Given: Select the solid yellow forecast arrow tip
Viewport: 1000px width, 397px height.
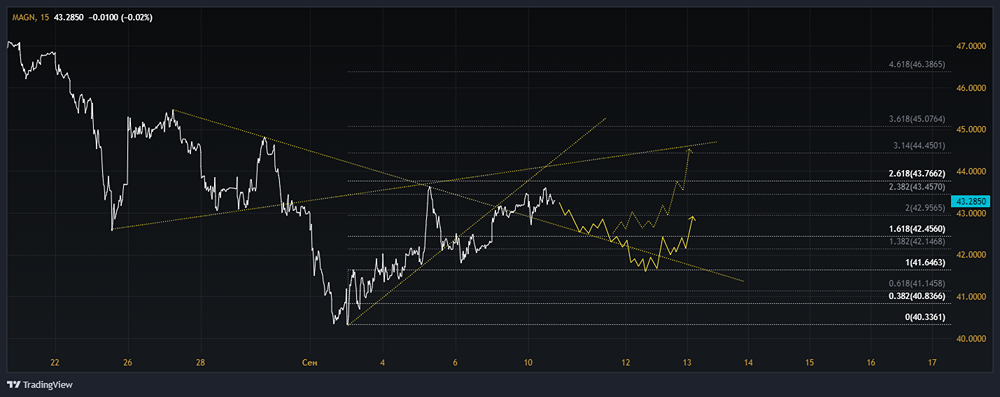Looking at the screenshot, I should [693, 219].
